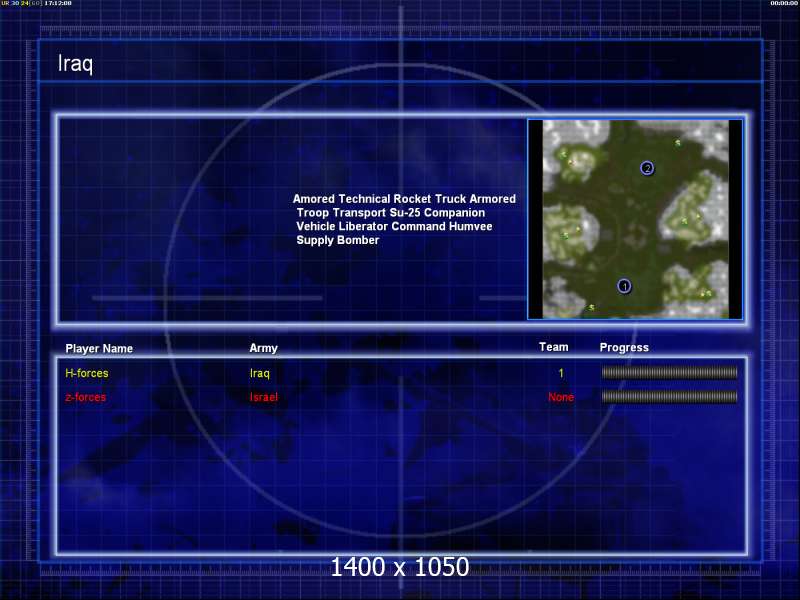The height and width of the screenshot is (600, 800).
Task: Click start position marker 1 on minimap
Action: (624, 286)
